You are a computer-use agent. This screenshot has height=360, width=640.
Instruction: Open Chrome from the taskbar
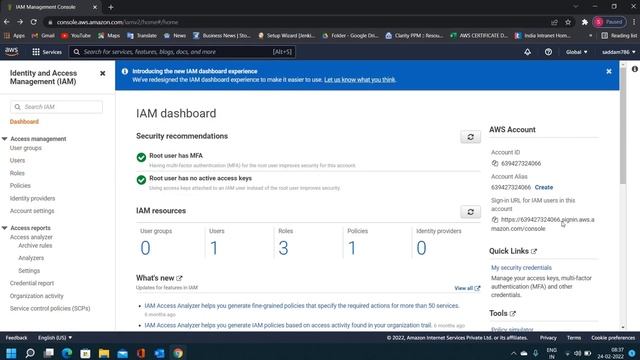pyautogui.click(x=178, y=353)
